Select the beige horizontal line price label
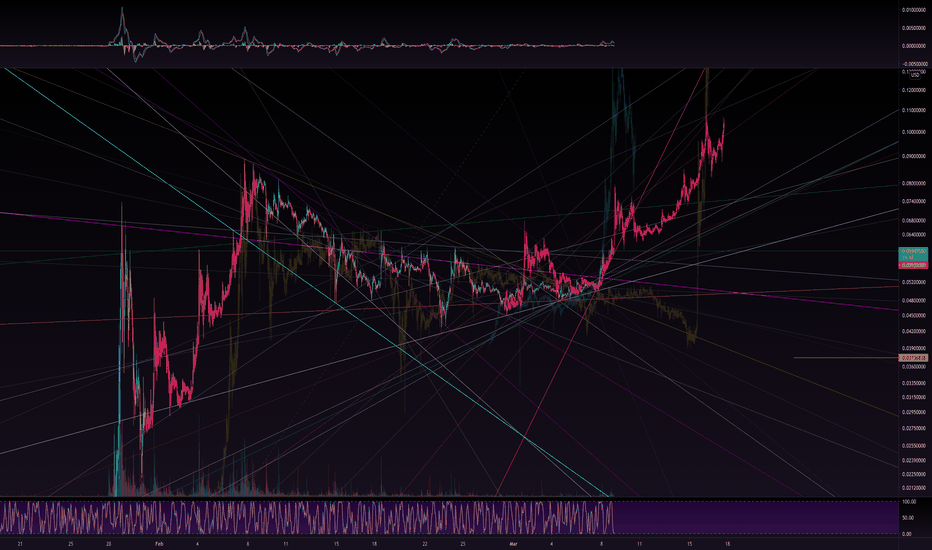This screenshot has width=932, height=550. pos(914,358)
